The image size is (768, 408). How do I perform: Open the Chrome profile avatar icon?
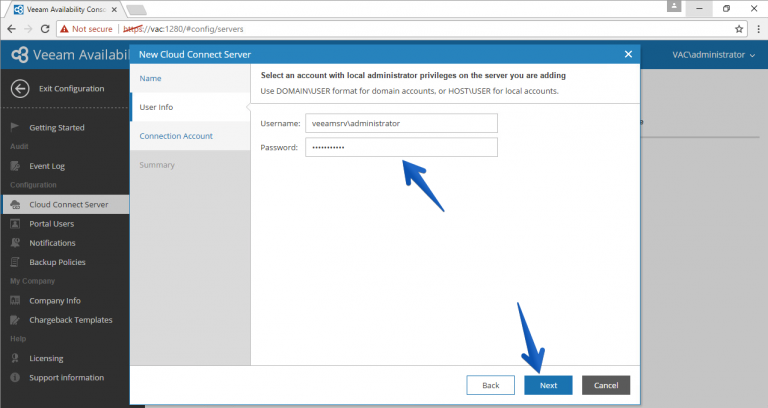coord(674,6)
